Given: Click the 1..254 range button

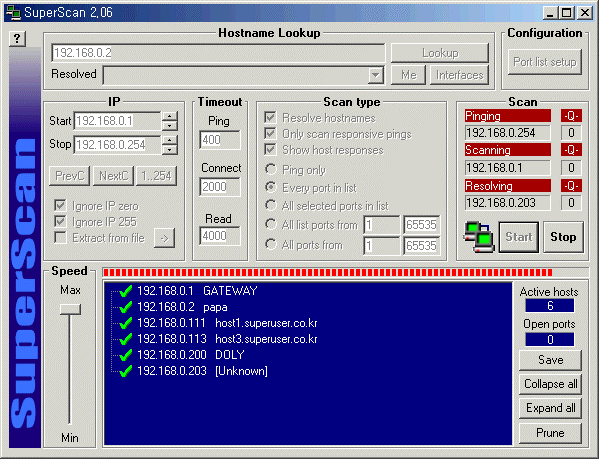Looking at the screenshot, I should pos(157,176).
